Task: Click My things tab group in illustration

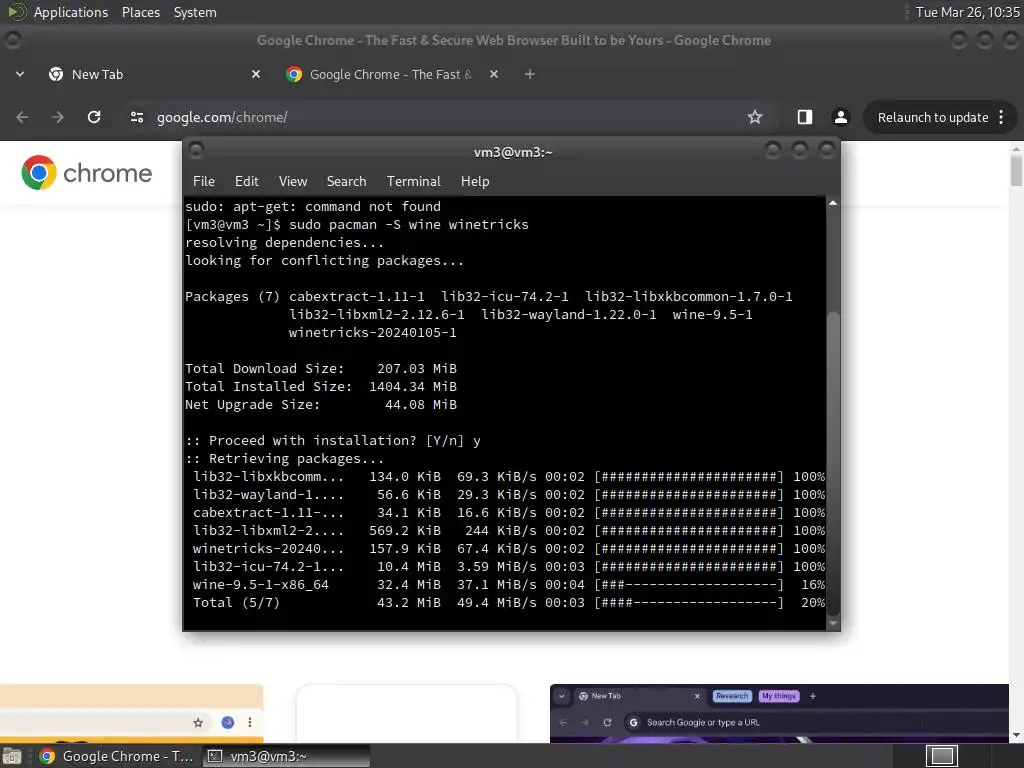Action: pyautogui.click(x=778, y=696)
